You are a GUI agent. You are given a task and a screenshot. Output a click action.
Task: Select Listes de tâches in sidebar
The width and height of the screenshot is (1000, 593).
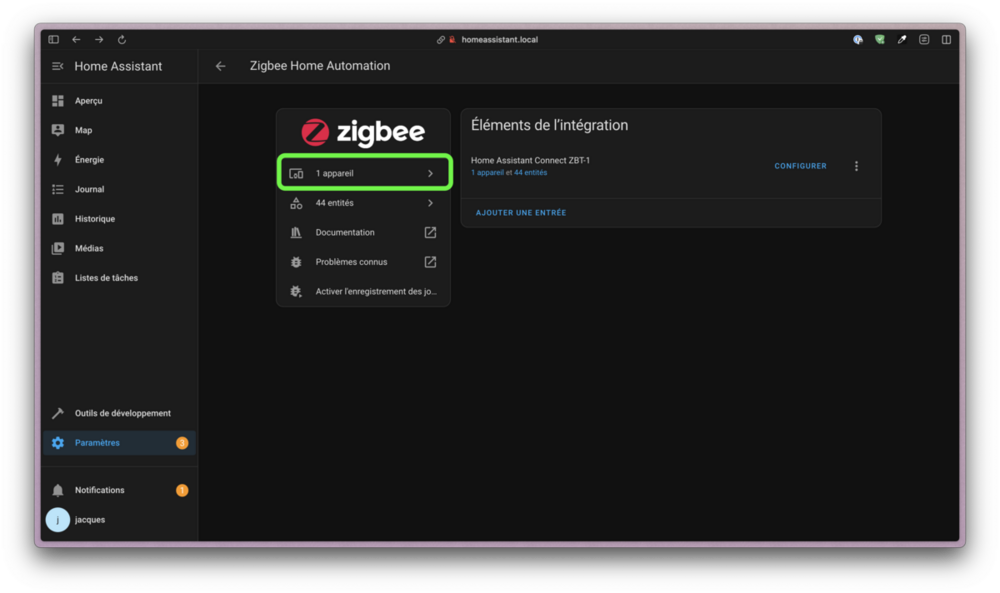[x=106, y=278]
